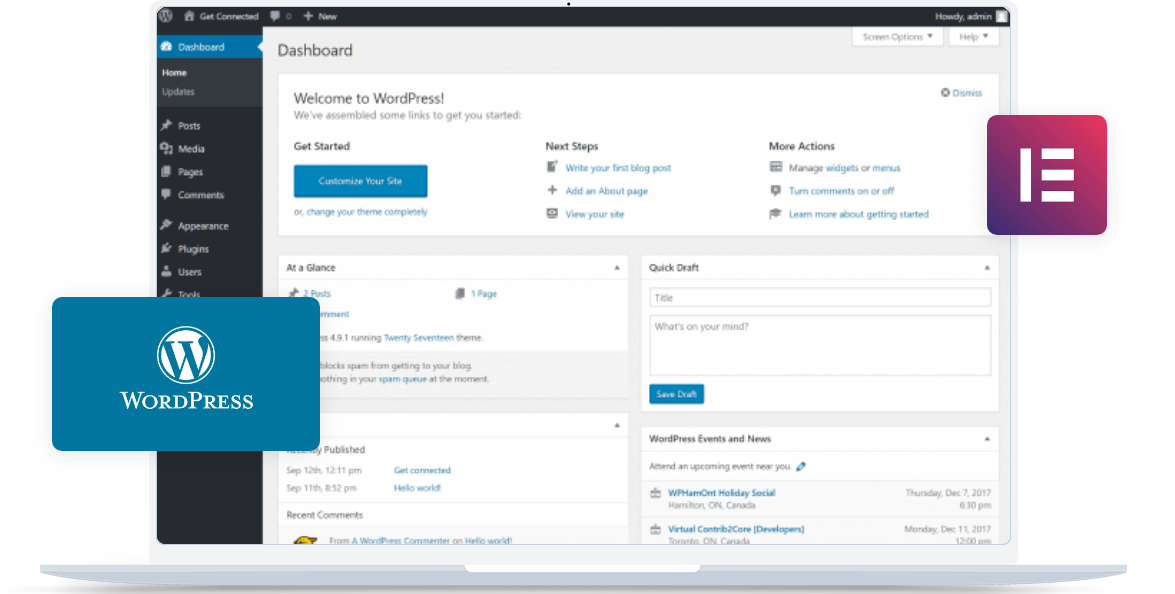Click plus icon beside Add an About page
Image resolution: width=1175 pixels, height=594 pixels.
552,190
